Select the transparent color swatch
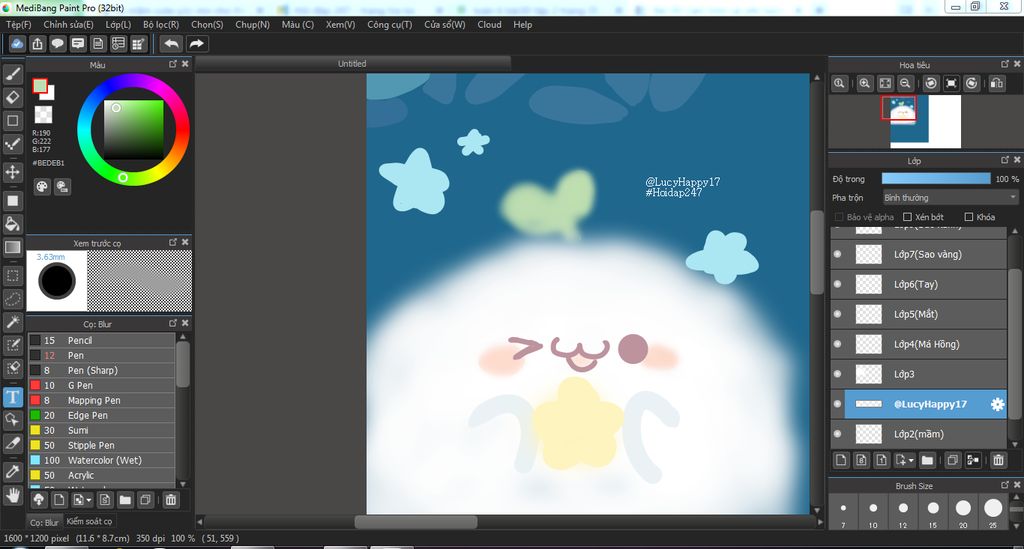 [43, 114]
